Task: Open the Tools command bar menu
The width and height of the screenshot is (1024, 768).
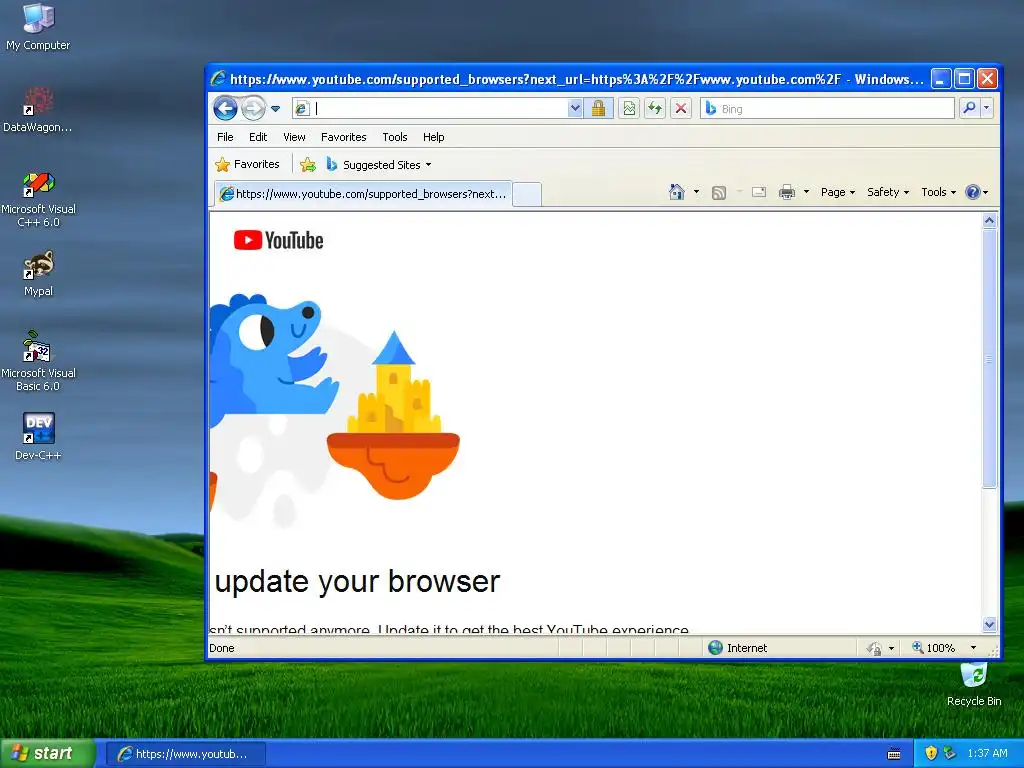Action: pyautogui.click(x=938, y=192)
